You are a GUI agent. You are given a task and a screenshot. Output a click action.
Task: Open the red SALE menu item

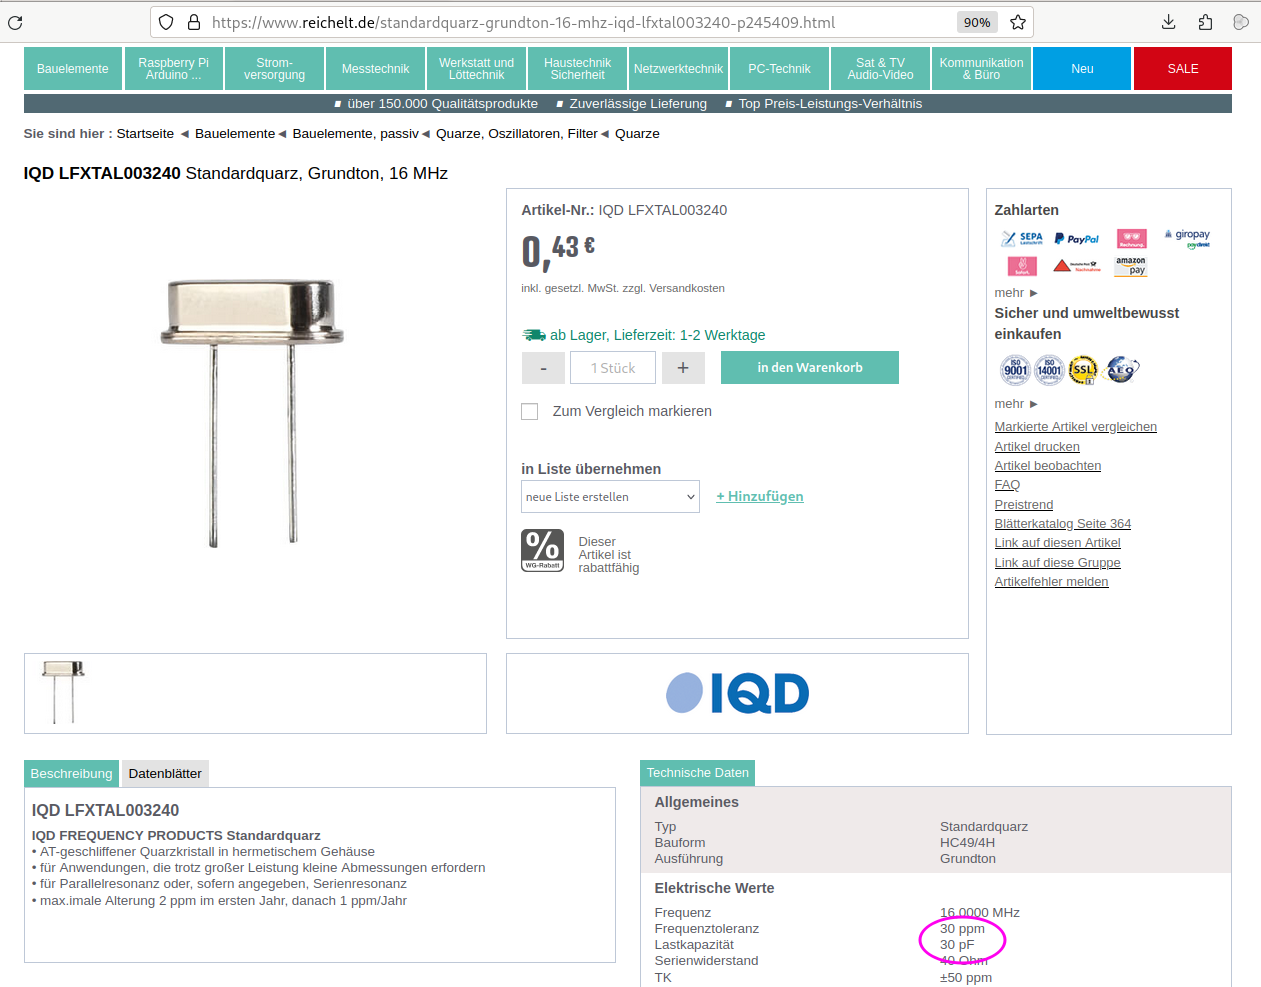pyautogui.click(x=1183, y=69)
